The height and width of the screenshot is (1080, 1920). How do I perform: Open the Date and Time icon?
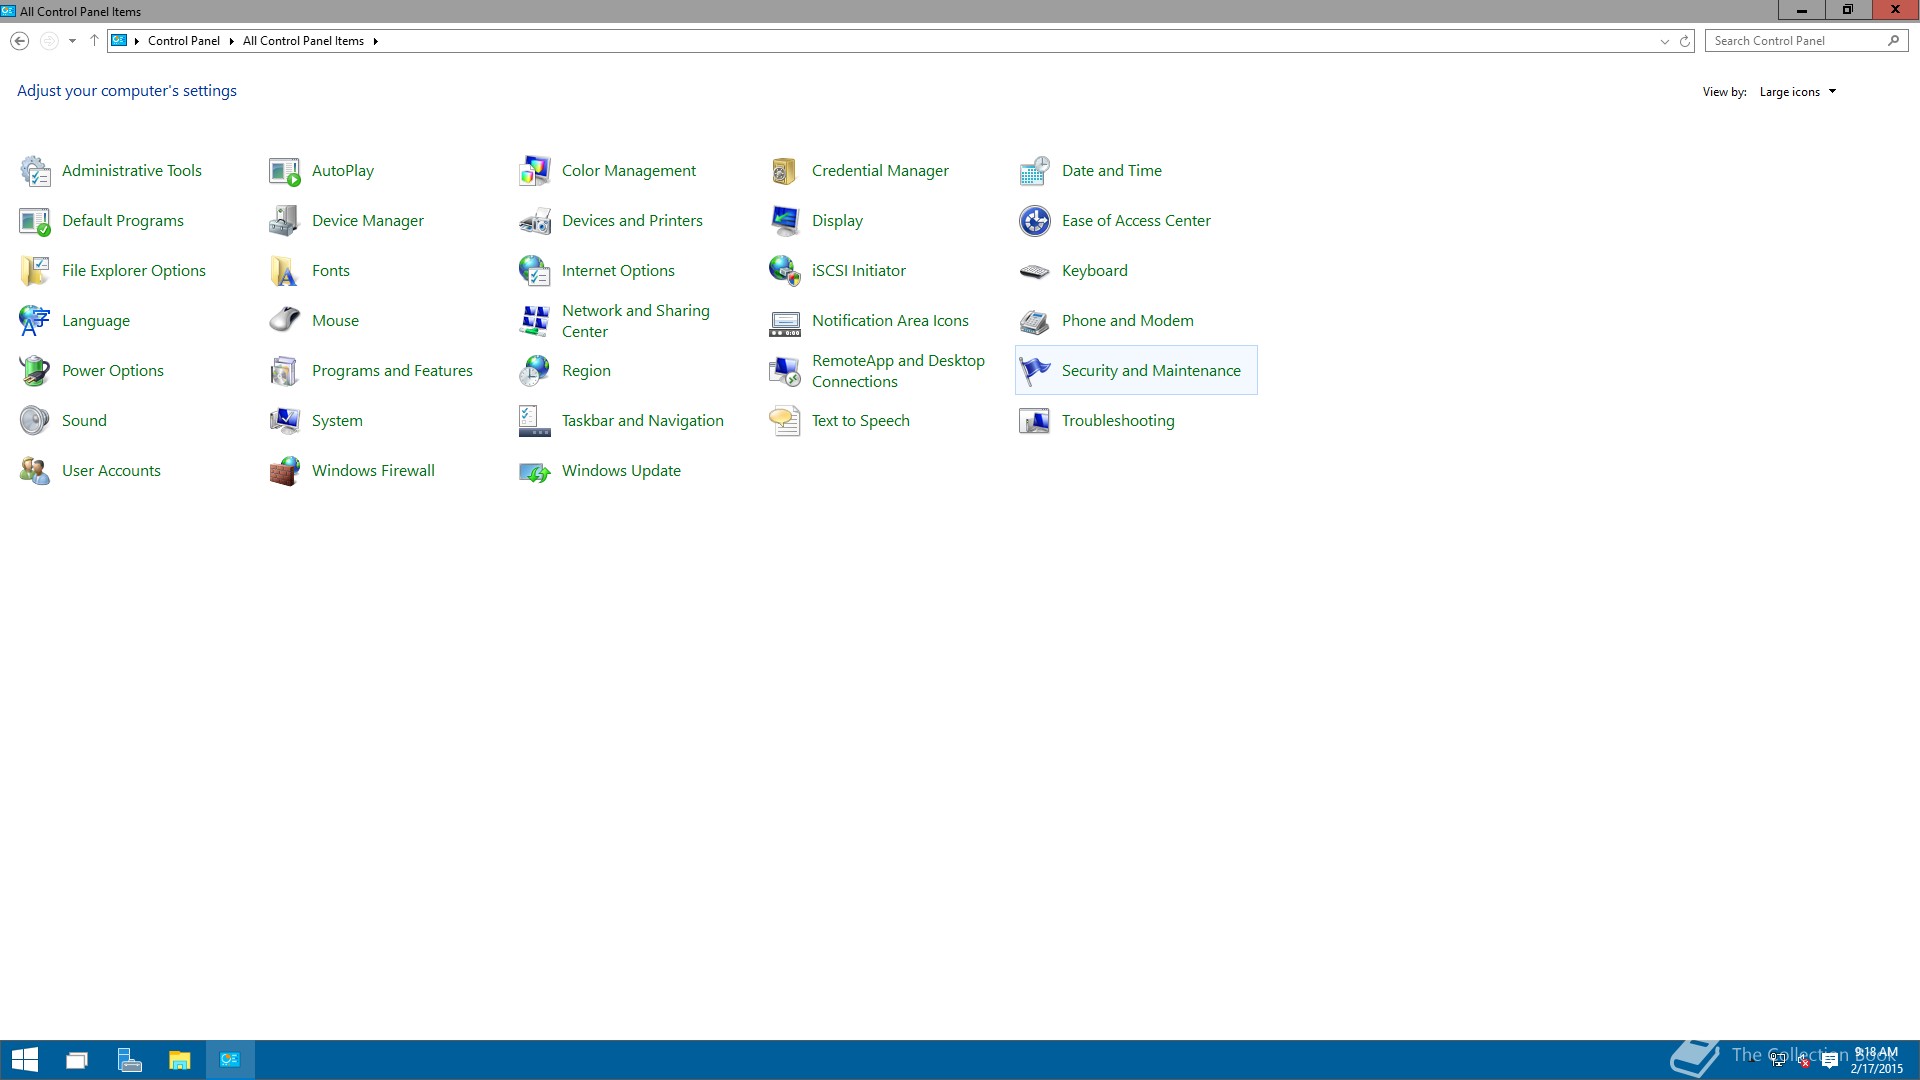coord(1035,171)
